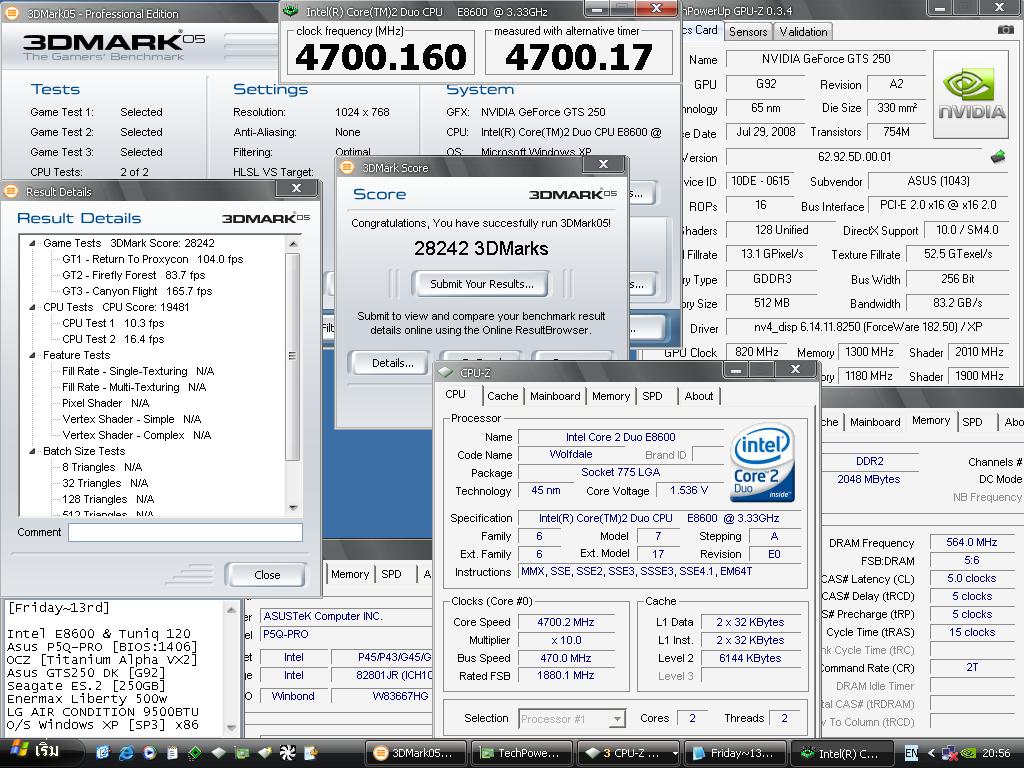Viewport: 1024px width, 768px height.
Task: Collapse the Batch Size Tests tree node
Action: (32, 451)
